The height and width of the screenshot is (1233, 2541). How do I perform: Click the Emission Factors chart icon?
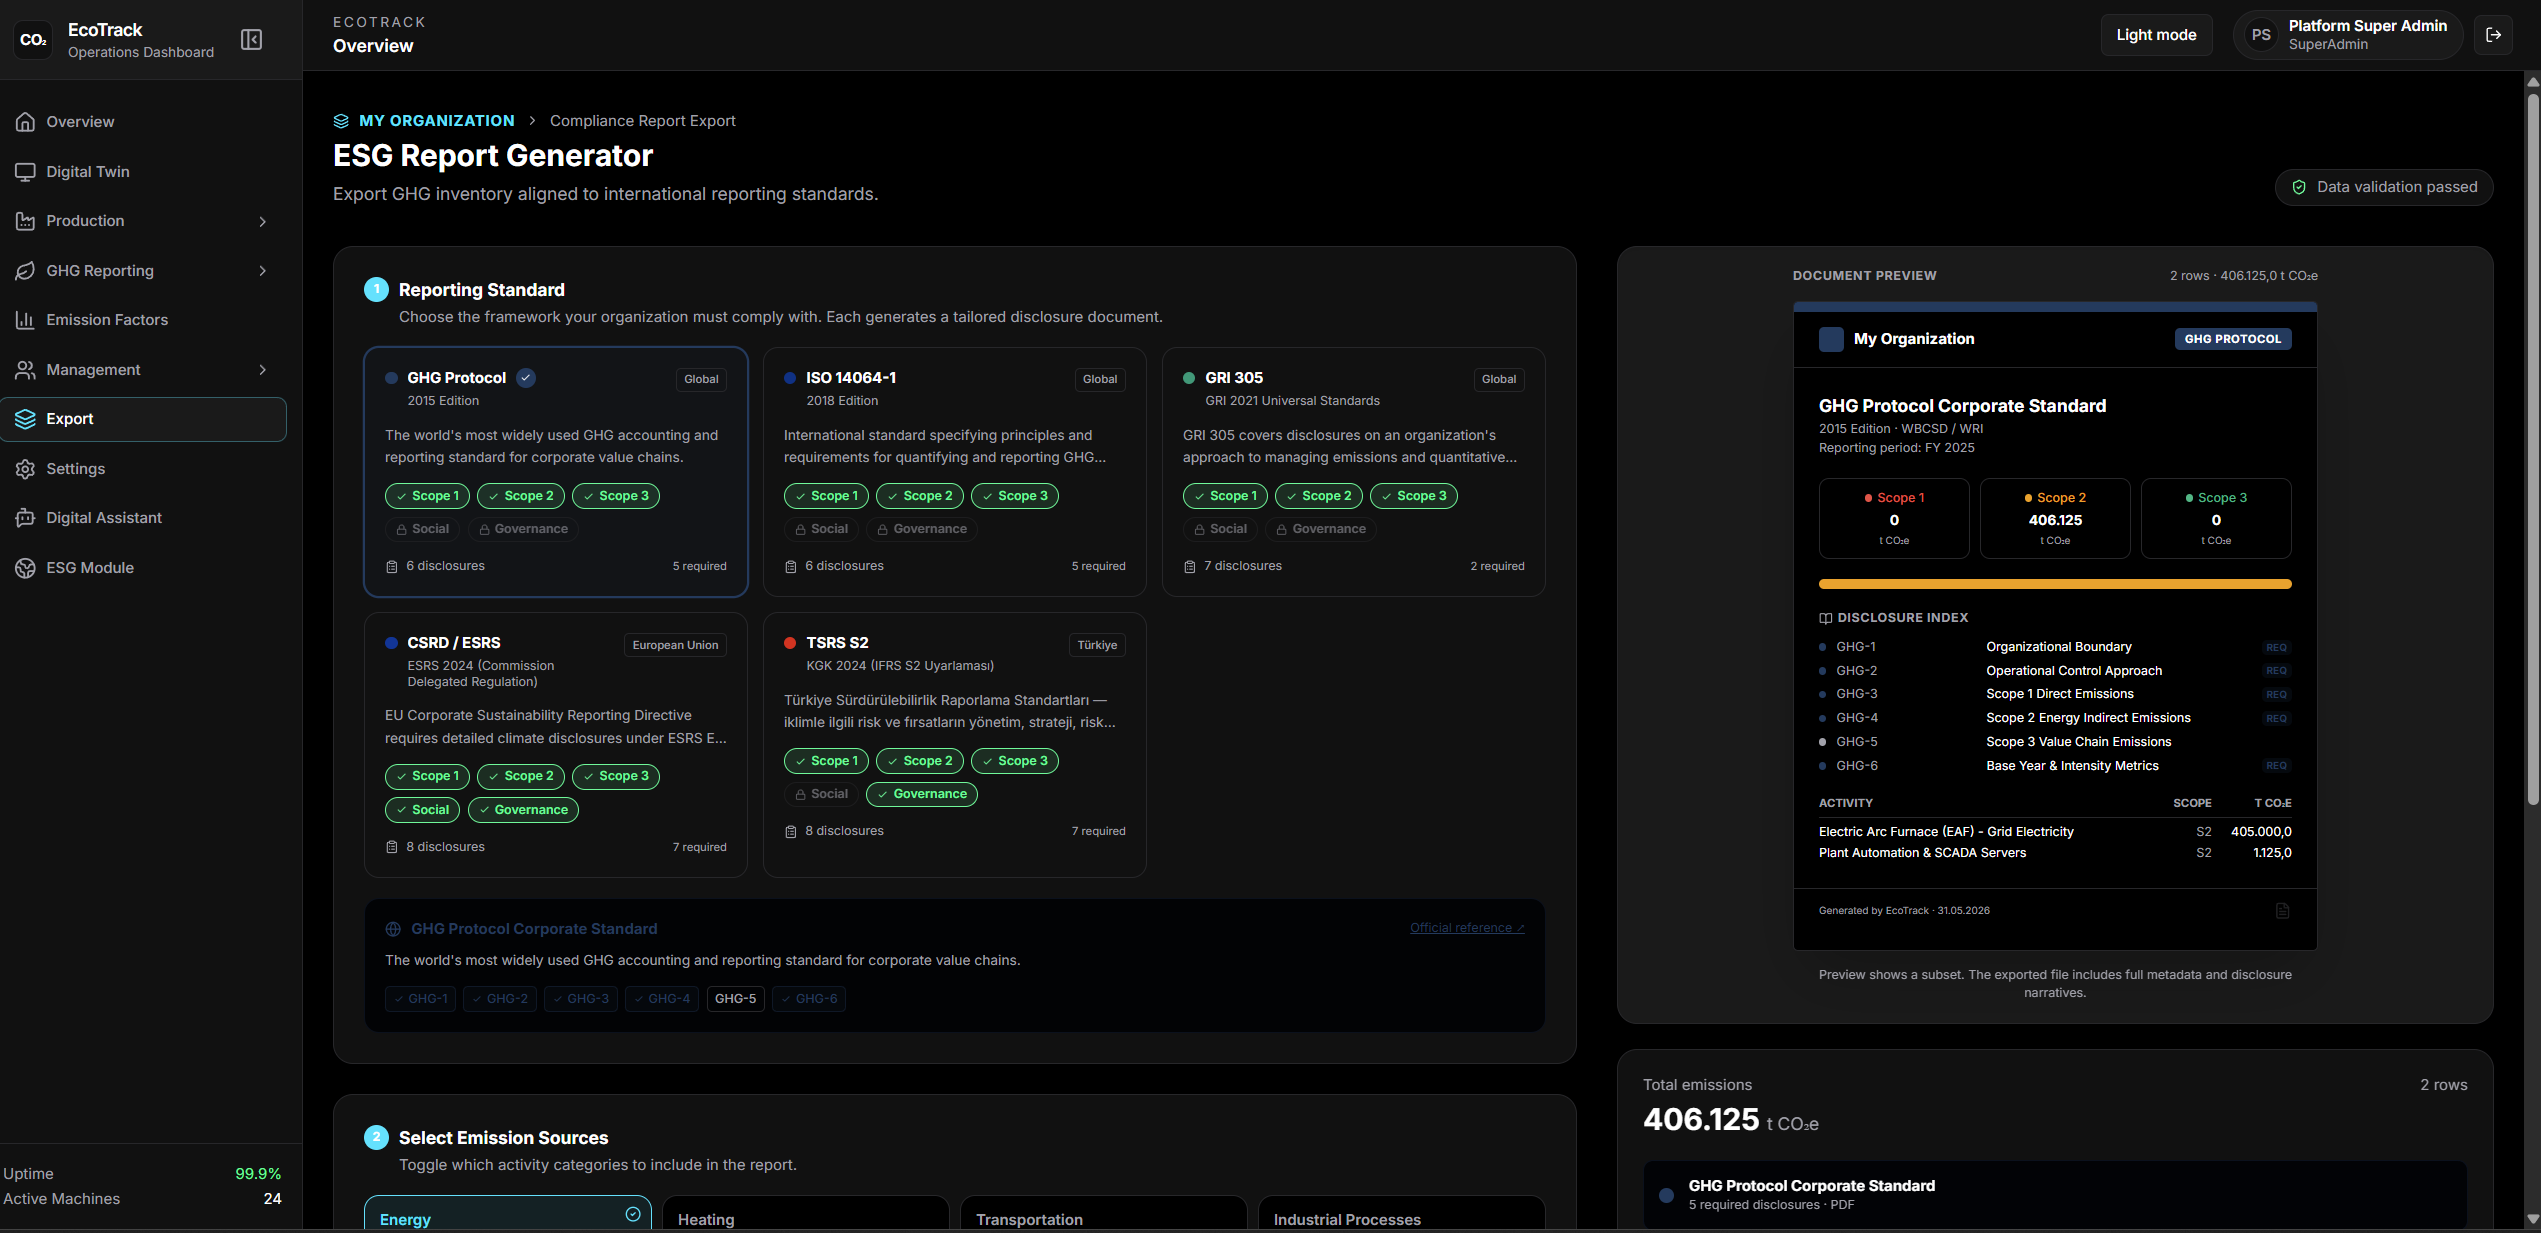26,320
